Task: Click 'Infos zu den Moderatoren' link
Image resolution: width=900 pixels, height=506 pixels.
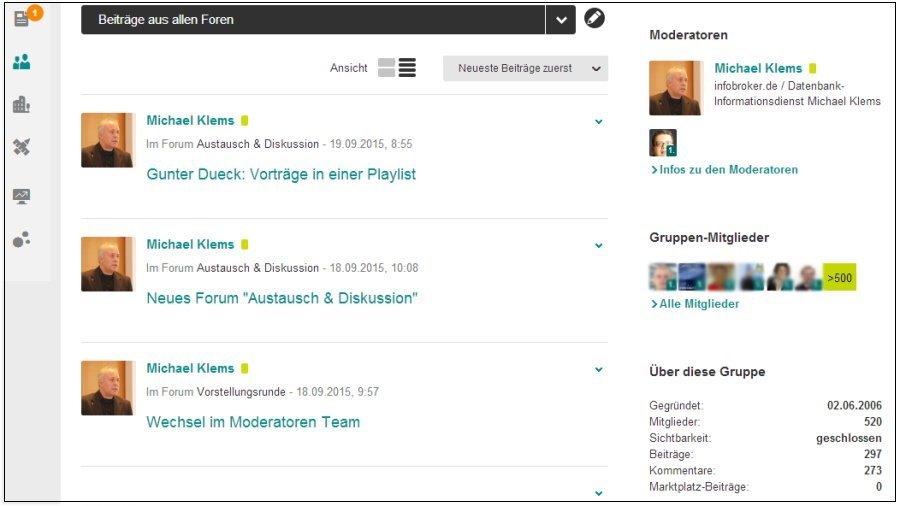Action: pyautogui.click(x=727, y=170)
